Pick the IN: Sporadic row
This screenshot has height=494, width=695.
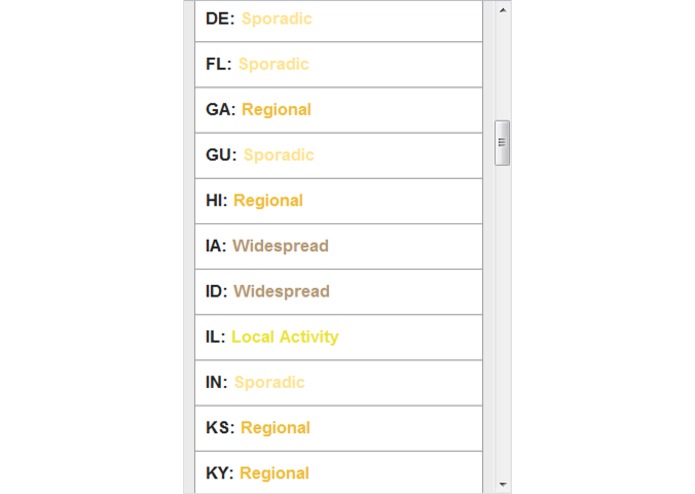tap(339, 383)
